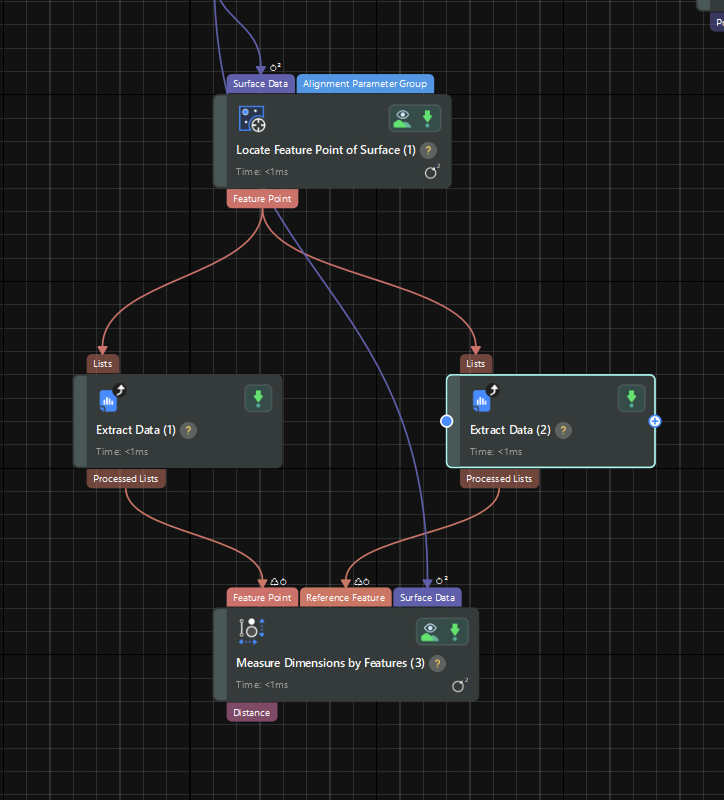Click the Lists input port of Extract Data (2)
Viewport: 724px width, 800px height.
476,364
